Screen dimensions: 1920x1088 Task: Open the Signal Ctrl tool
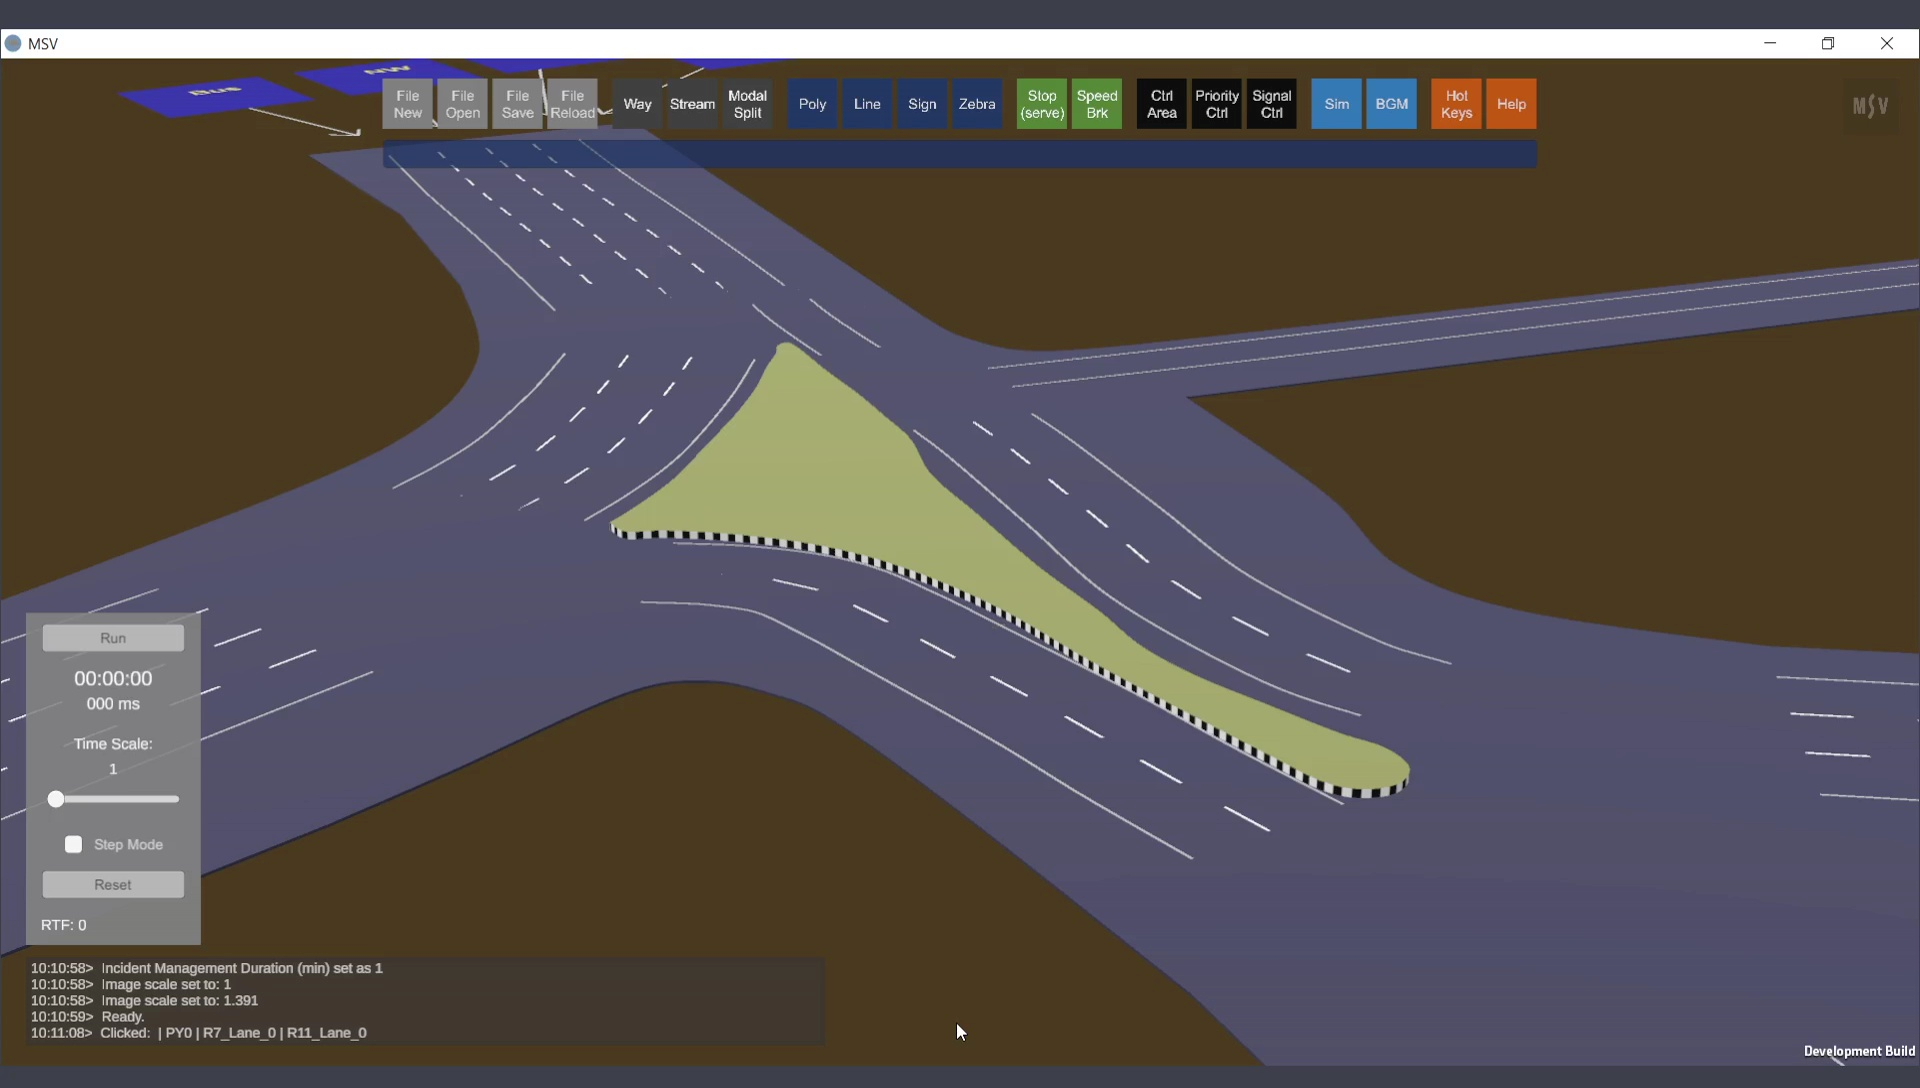[x=1271, y=104]
